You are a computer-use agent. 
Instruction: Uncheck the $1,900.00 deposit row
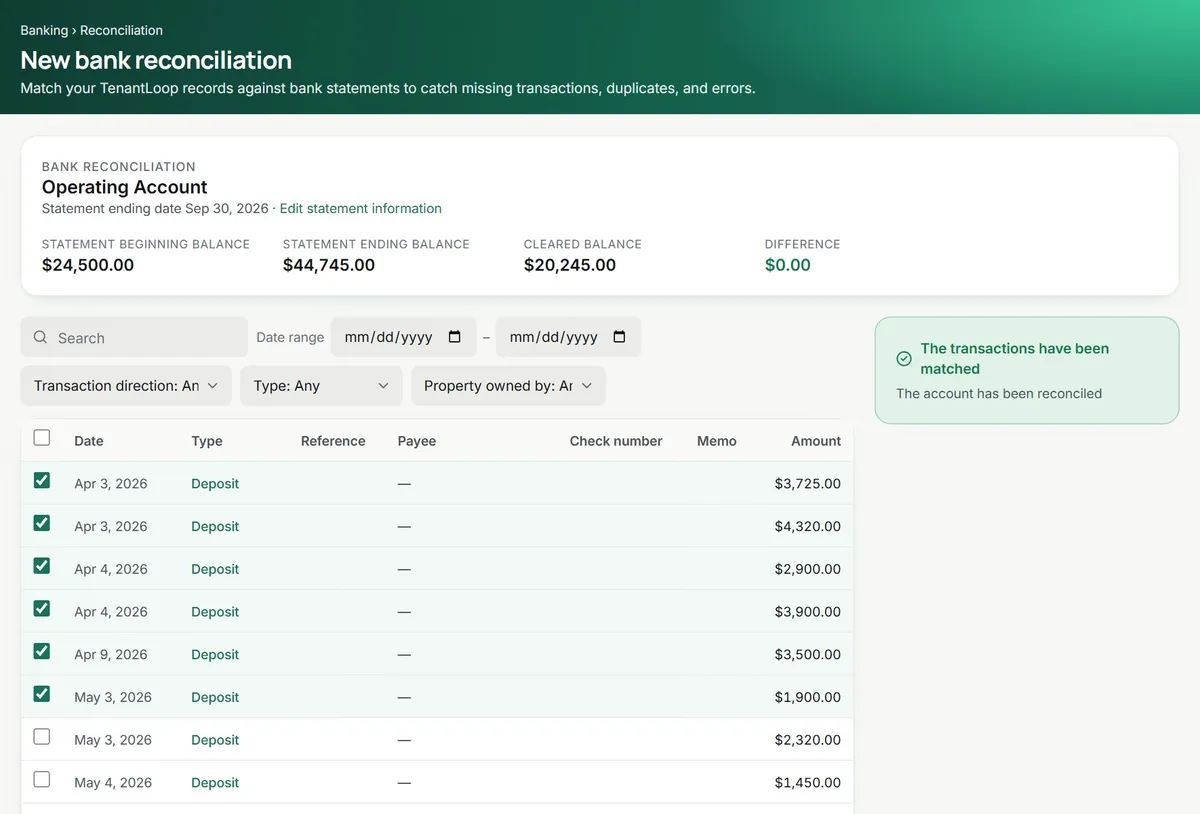coord(42,694)
